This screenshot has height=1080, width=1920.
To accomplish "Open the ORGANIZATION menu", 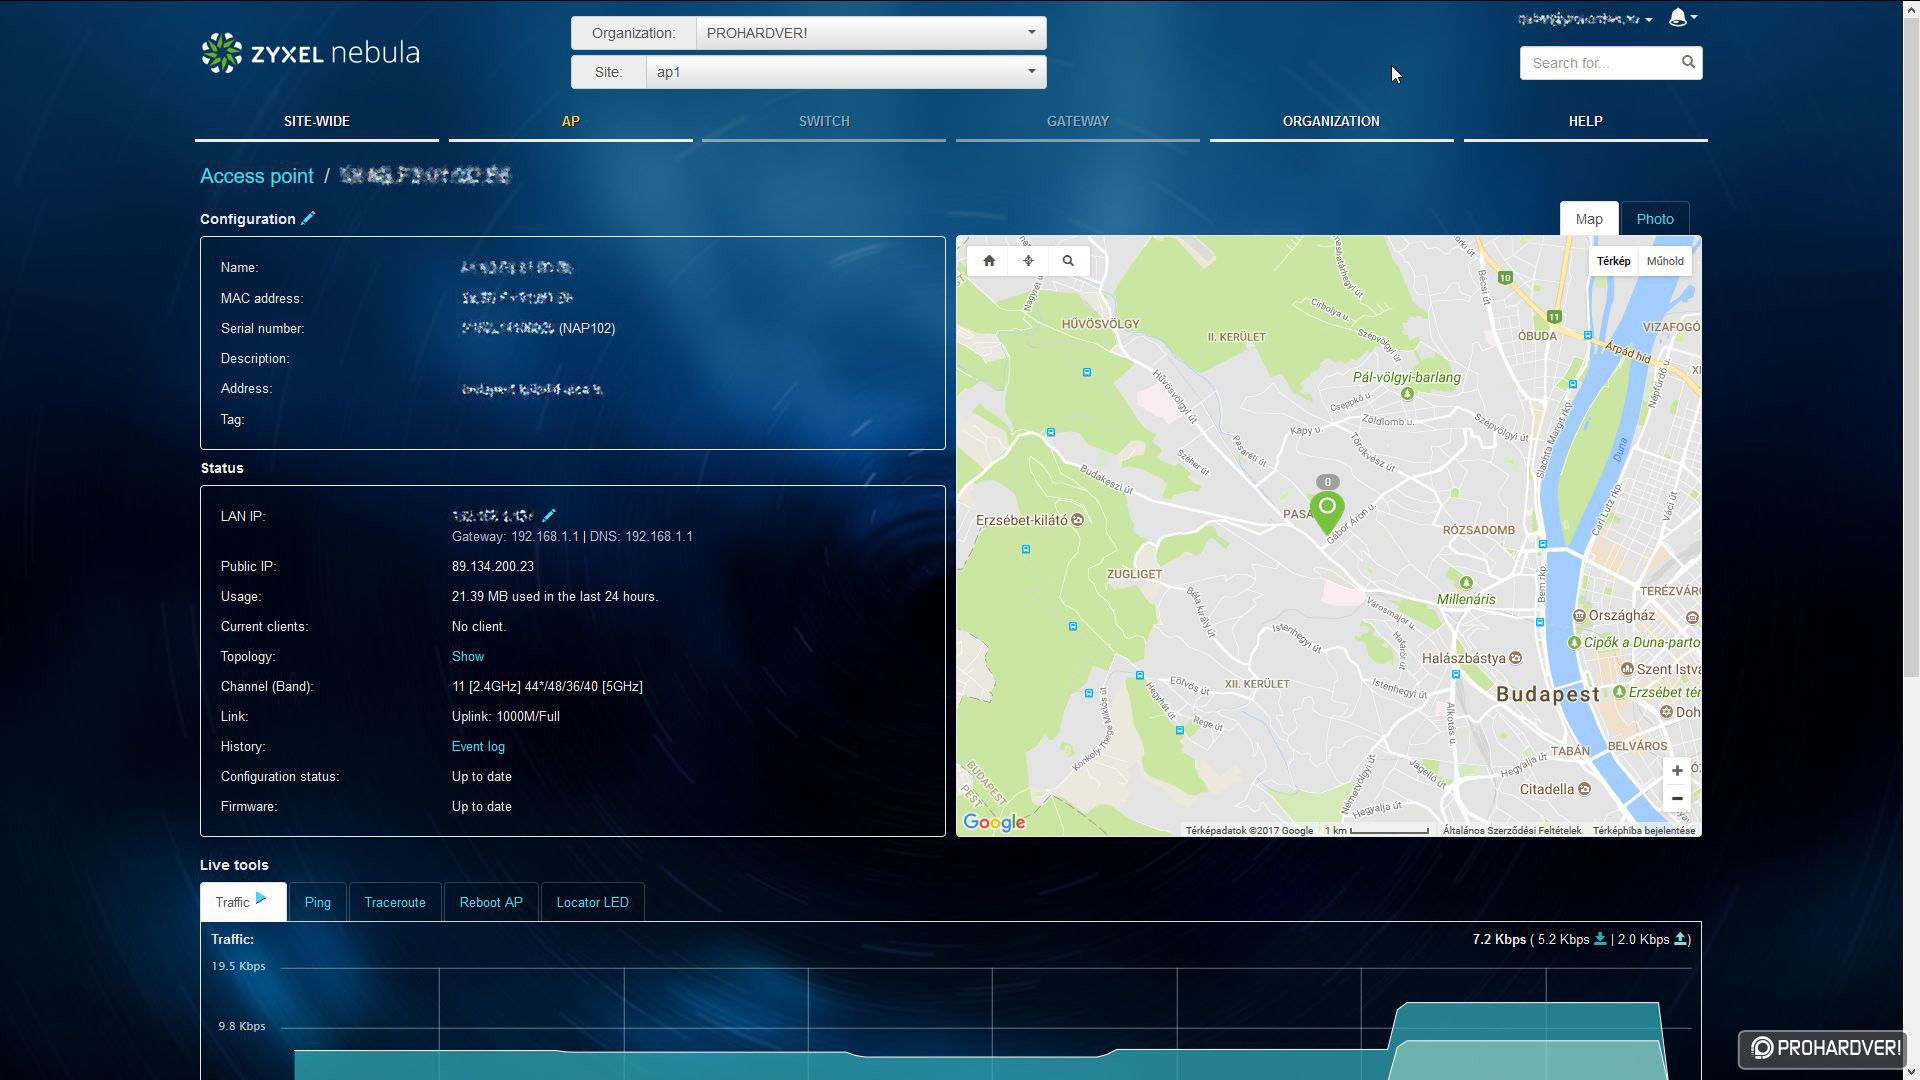I will click(x=1331, y=121).
